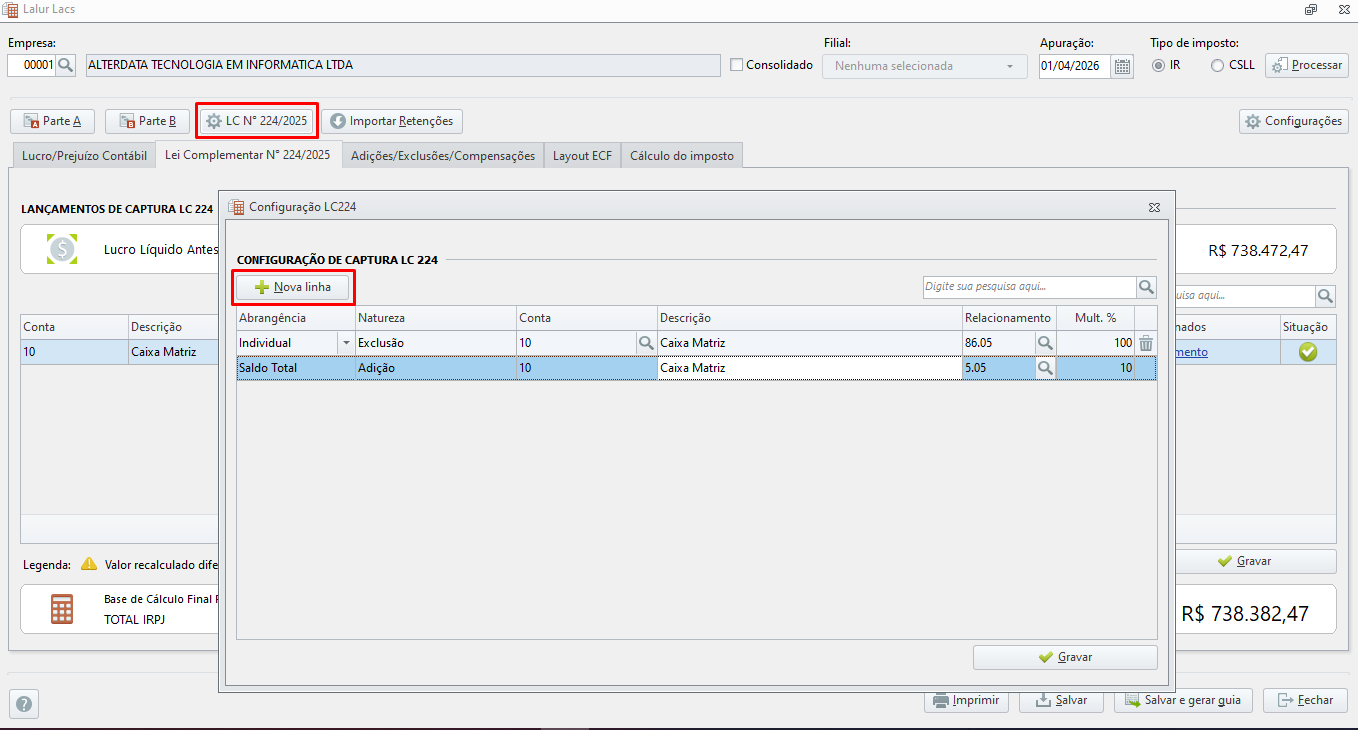The image size is (1358, 730).
Task: Click Relacionamento magnifier beside 5.05
Action: (x=1045, y=368)
